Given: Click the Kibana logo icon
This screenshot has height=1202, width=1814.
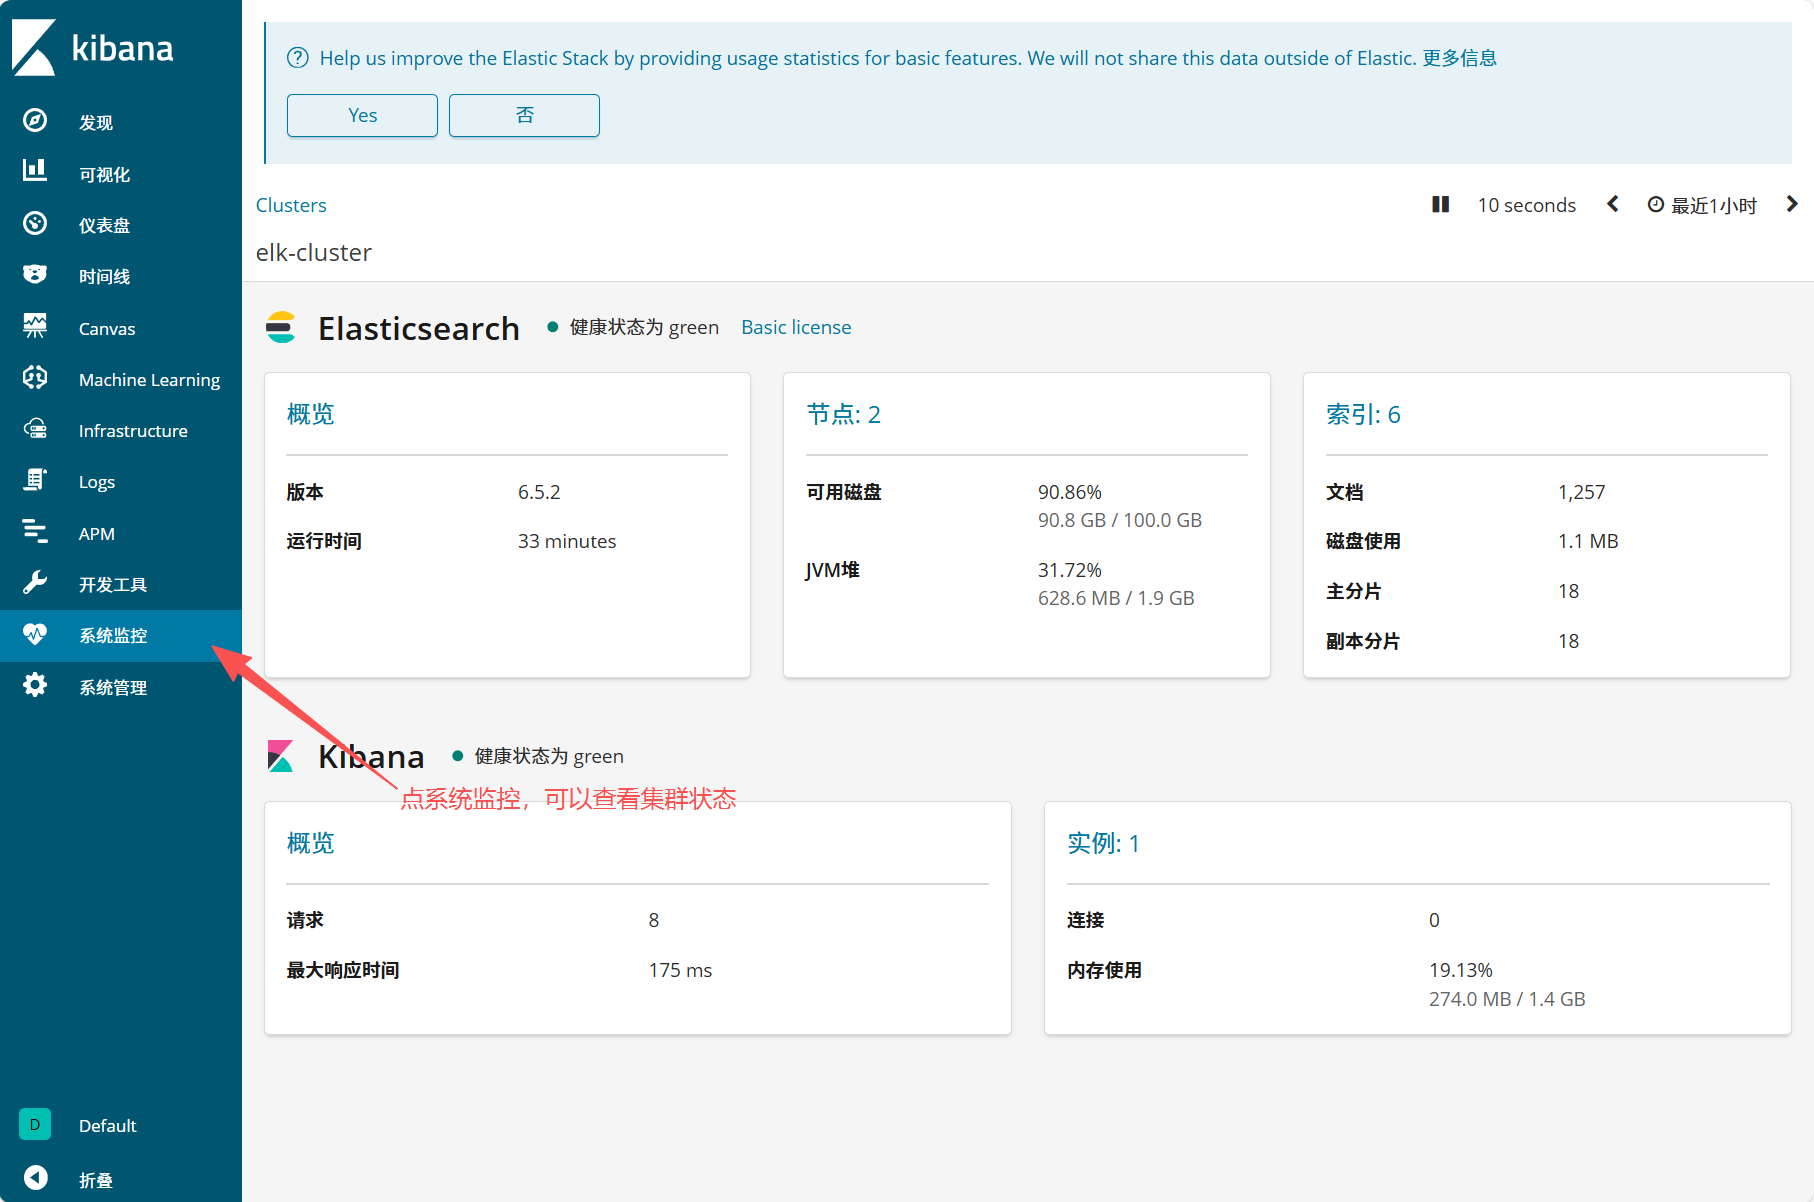Looking at the screenshot, I should coord(34,47).
